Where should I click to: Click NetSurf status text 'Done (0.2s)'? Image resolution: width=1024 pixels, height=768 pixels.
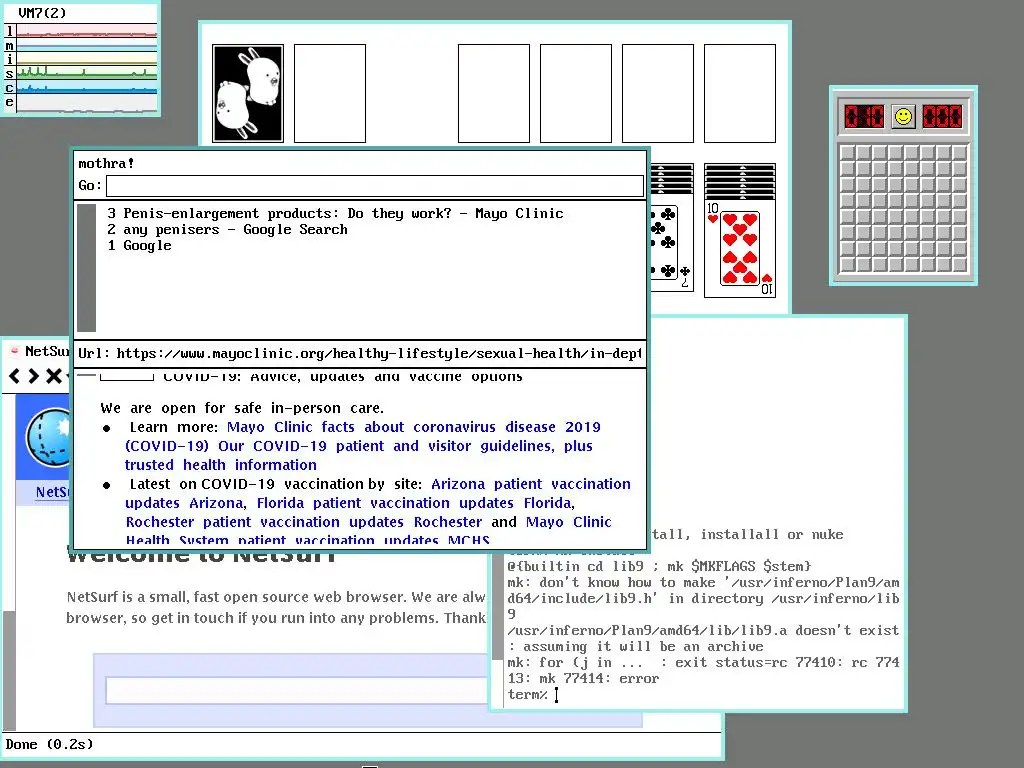[x=50, y=744]
